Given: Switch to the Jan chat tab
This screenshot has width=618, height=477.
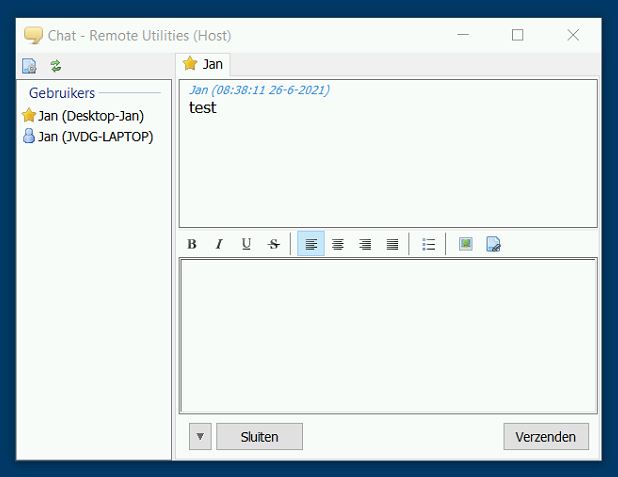Looking at the screenshot, I should pos(203,64).
